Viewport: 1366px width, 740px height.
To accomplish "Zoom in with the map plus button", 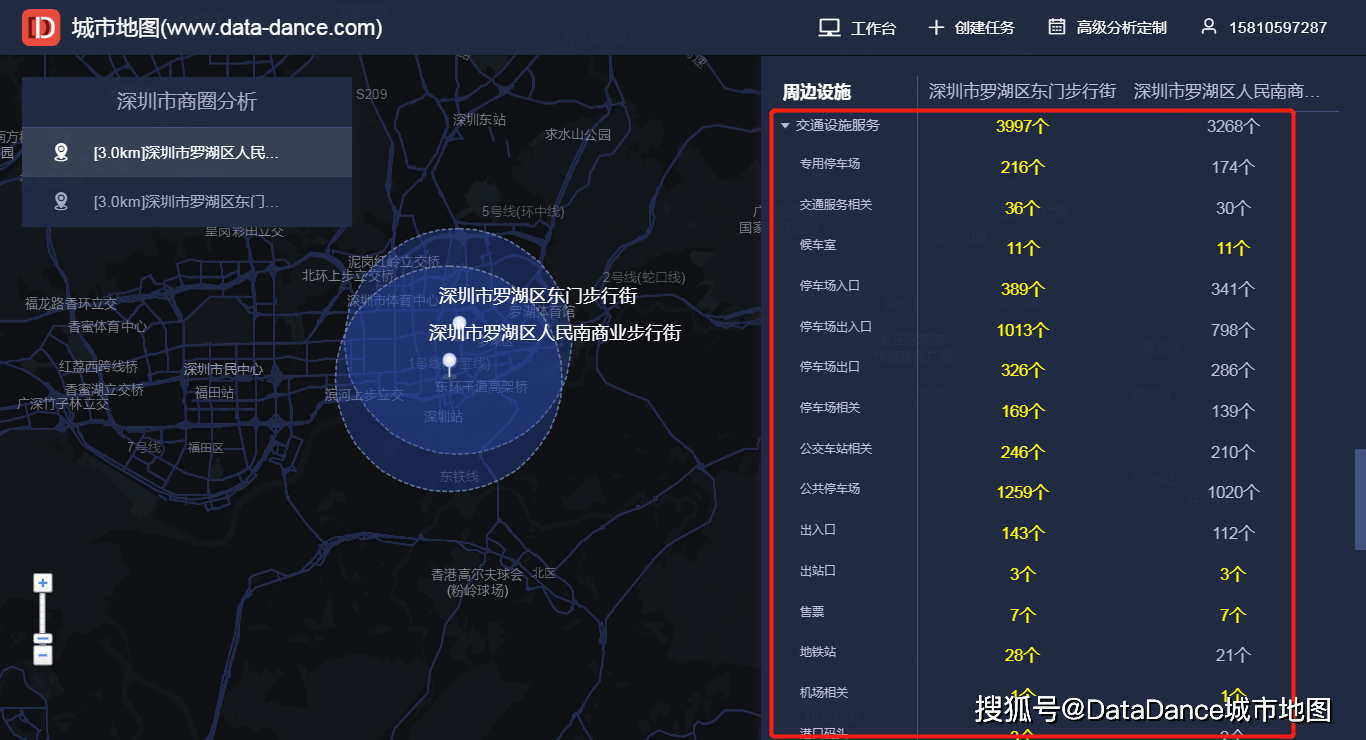I will coord(42,583).
